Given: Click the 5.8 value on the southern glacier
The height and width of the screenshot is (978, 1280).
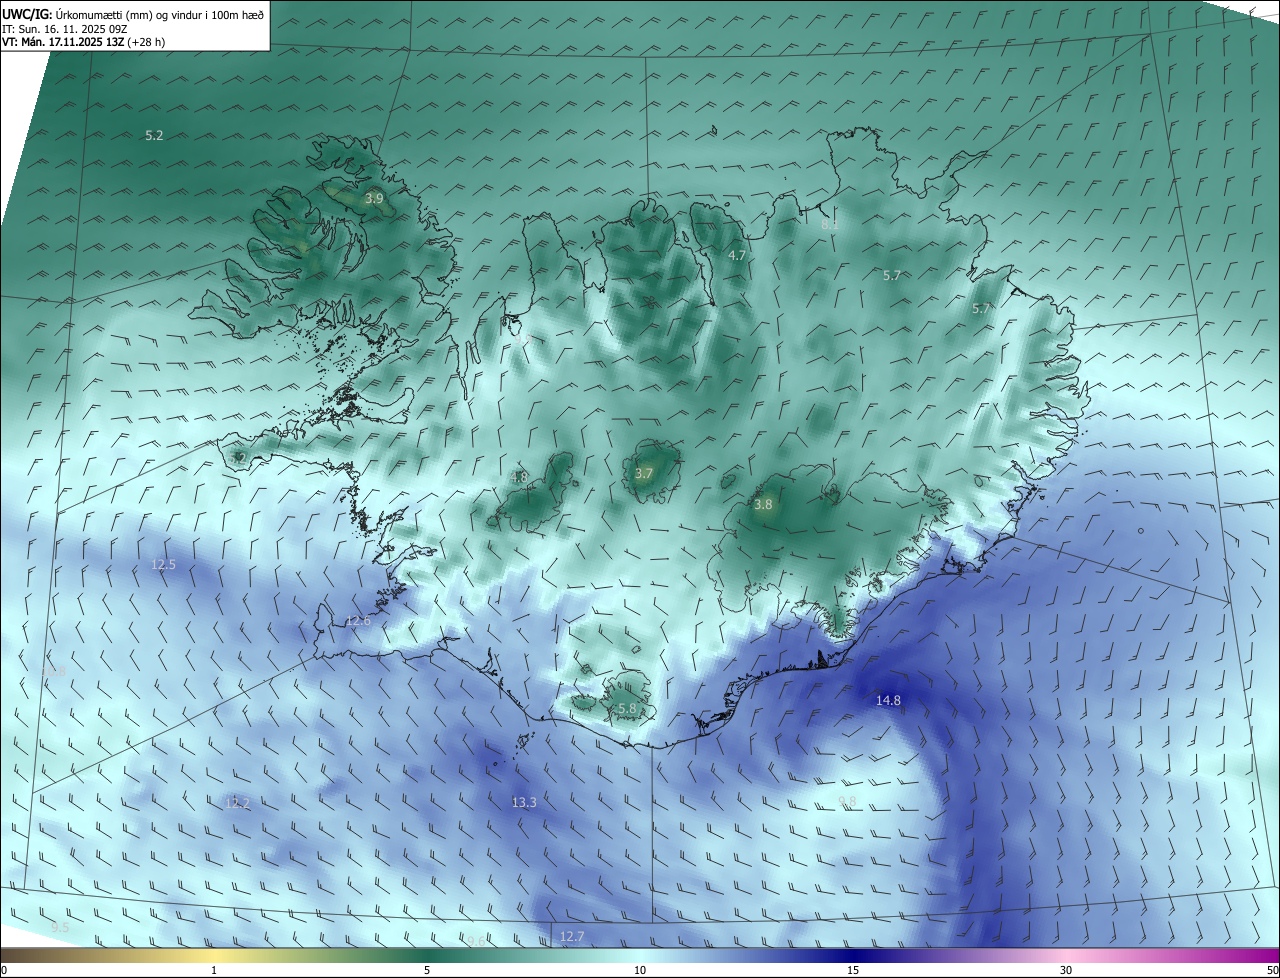Looking at the screenshot, I should (627, 708).
